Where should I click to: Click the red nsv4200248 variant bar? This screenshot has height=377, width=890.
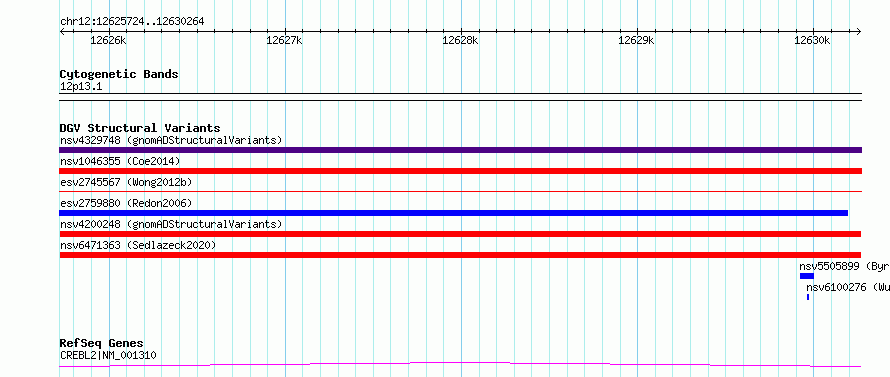click(x=460, y=234)
